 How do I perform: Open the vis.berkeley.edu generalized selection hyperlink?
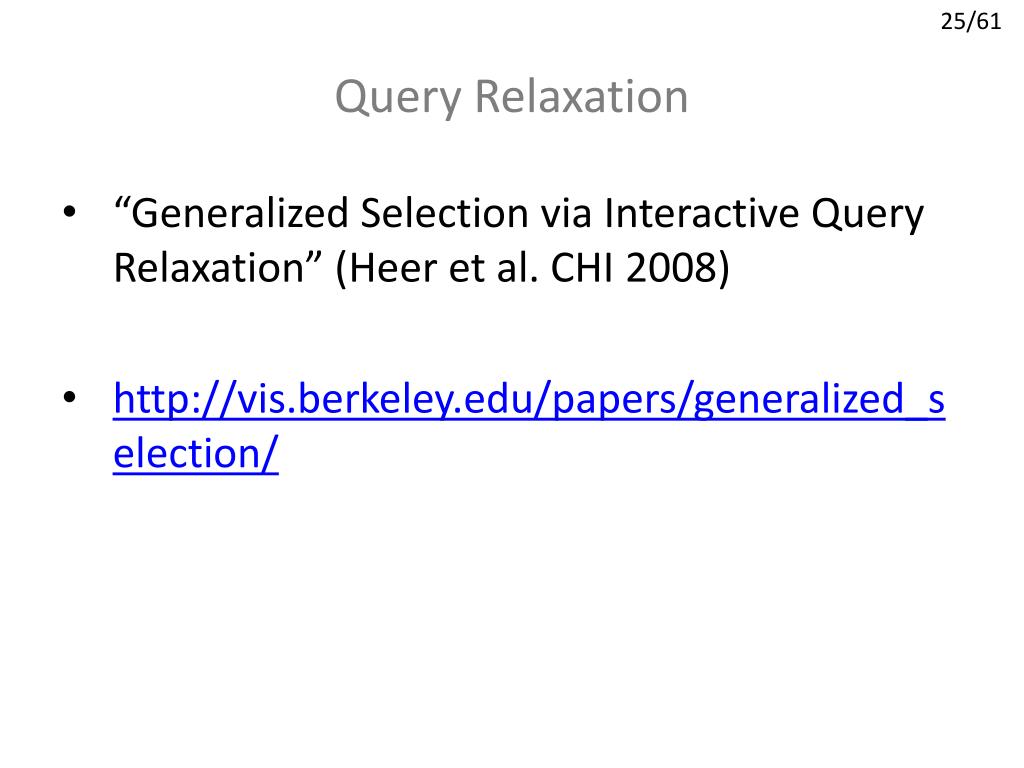[x=529, y=400]
